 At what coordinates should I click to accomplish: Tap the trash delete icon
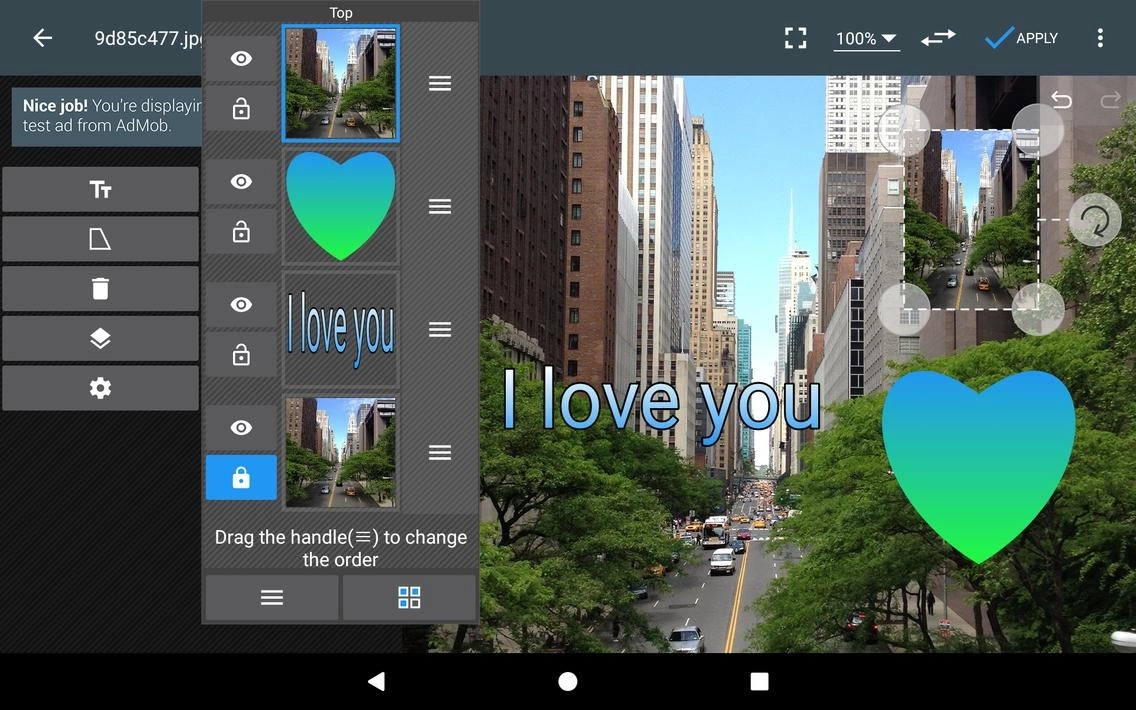click(x=100, y=289)
